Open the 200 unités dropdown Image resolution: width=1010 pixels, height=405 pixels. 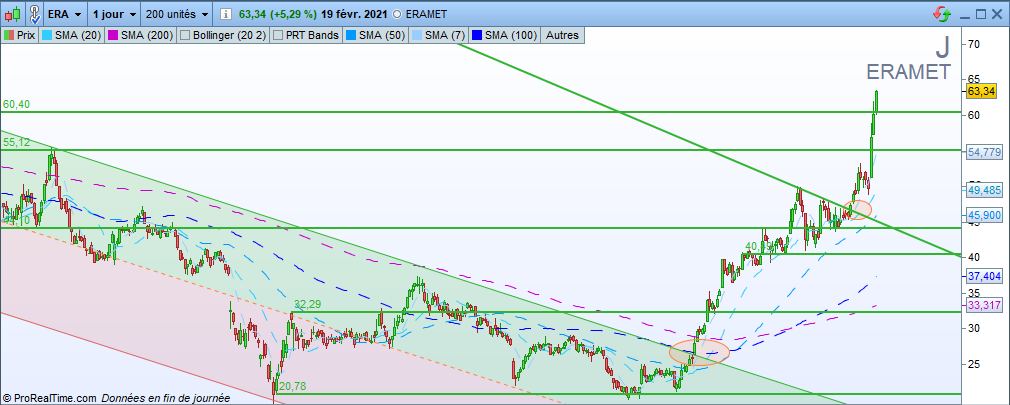click(176, 14)
